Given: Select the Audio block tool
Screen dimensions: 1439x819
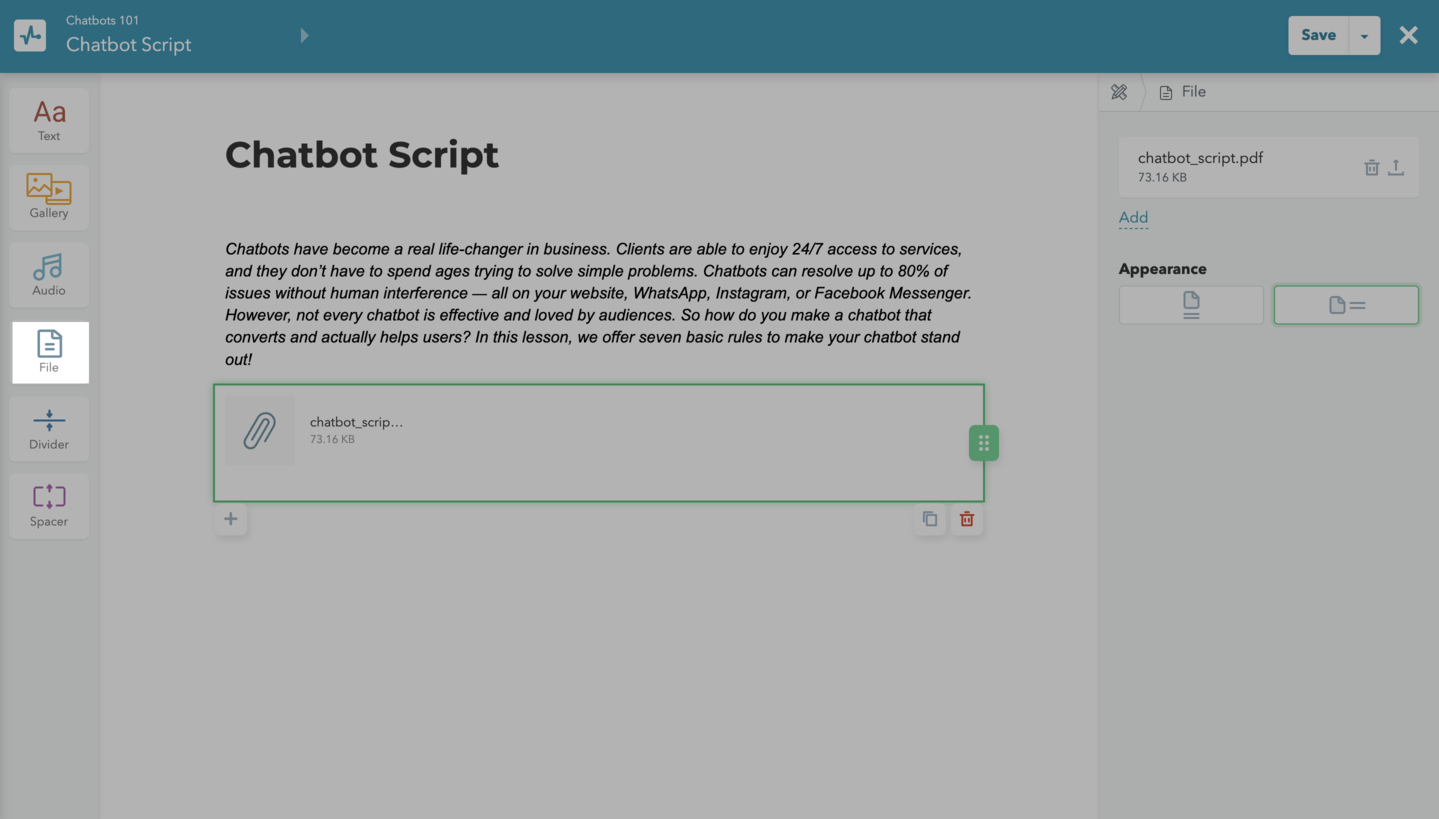Looking at the screenshot, I should click(49, 274).
